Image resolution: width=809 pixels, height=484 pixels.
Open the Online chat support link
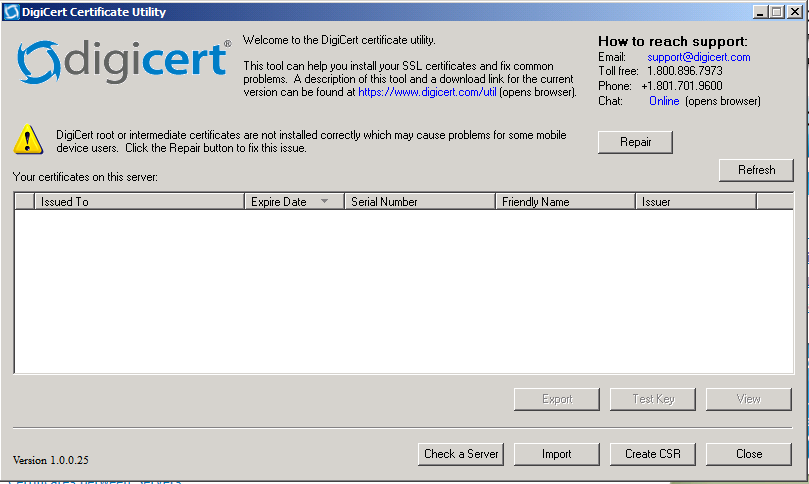tap(664, 101)
